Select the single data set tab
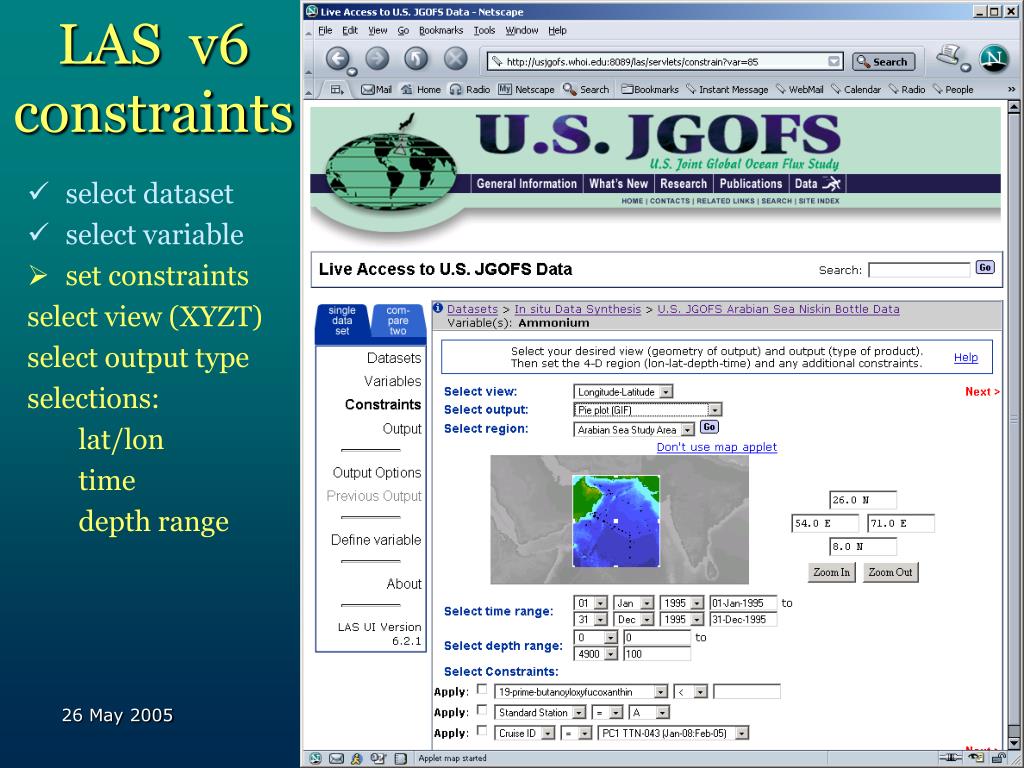The width and height of the screenshot is (1024, 768). (342, 321)
